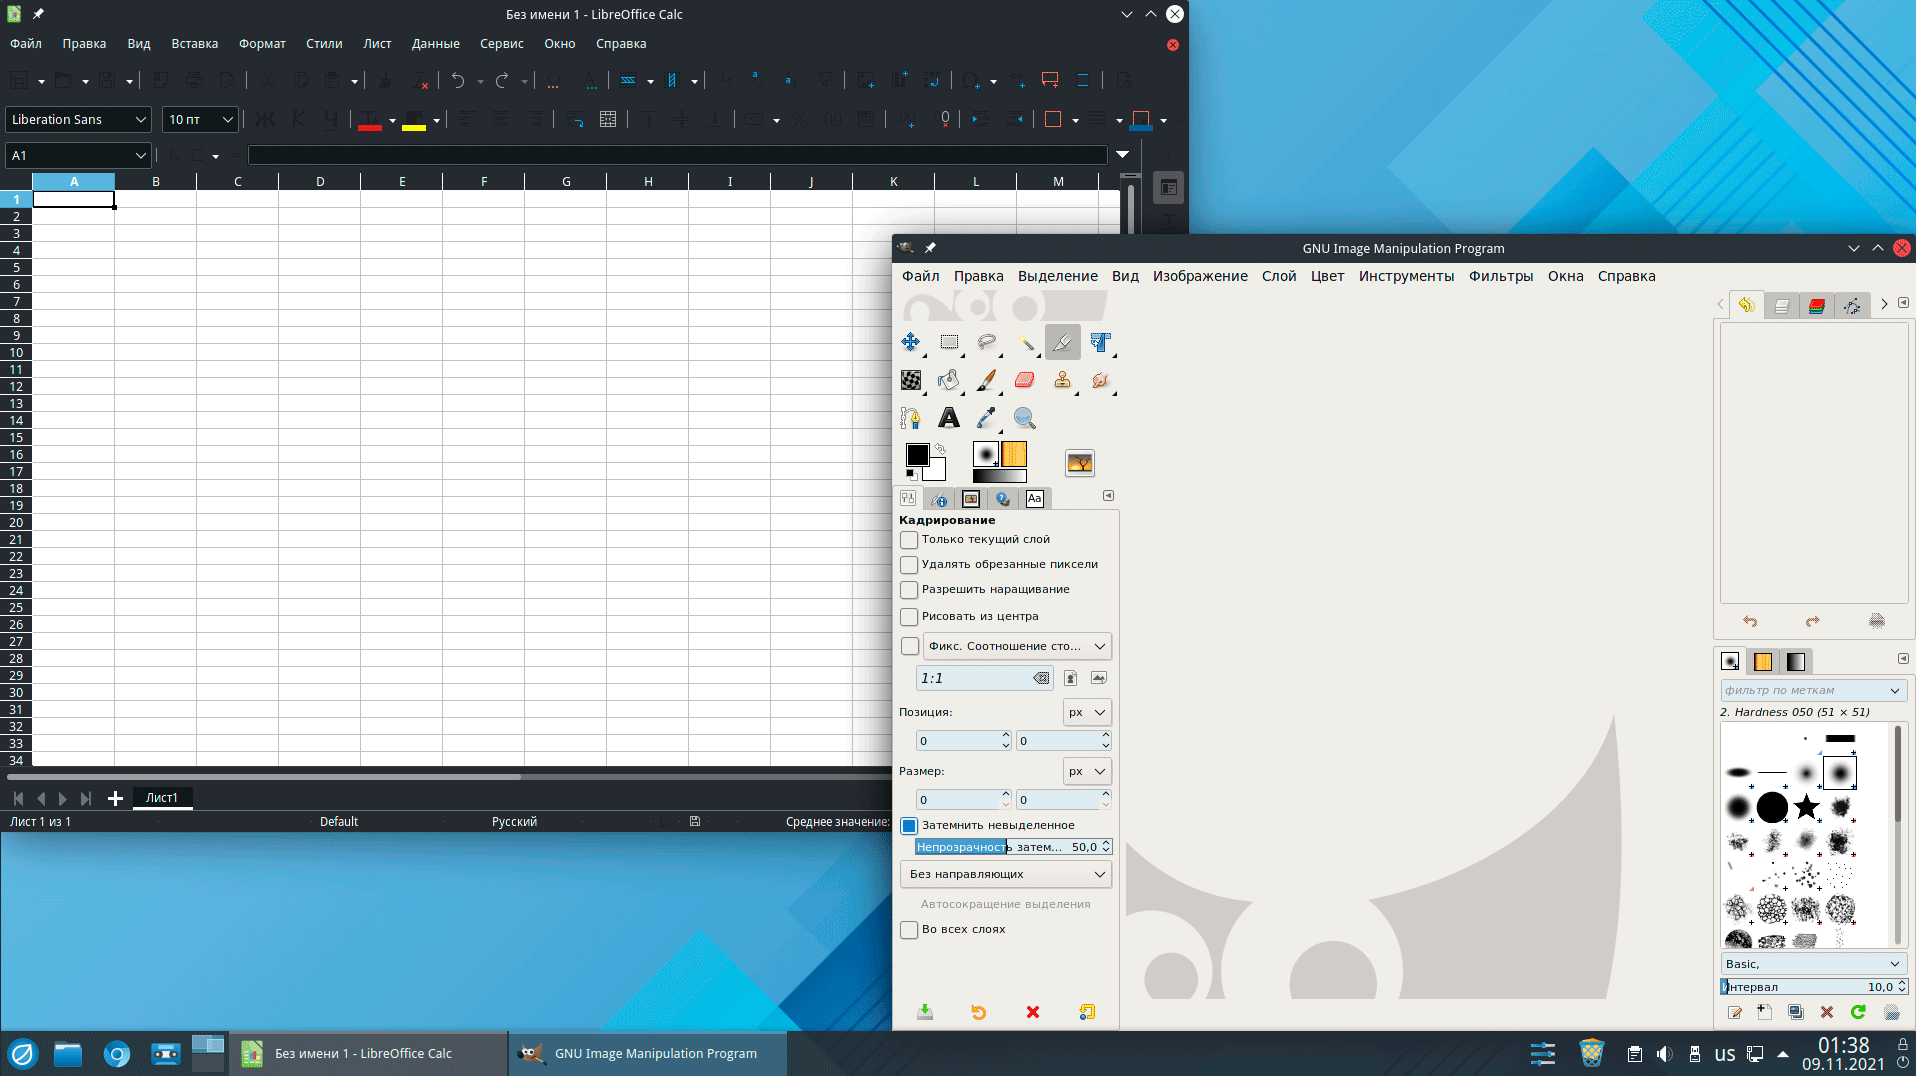Image resolution: width=1916 pixels, height=1076 pixels.
Task: Select the Bucket Fill tool
Action: 948,380
